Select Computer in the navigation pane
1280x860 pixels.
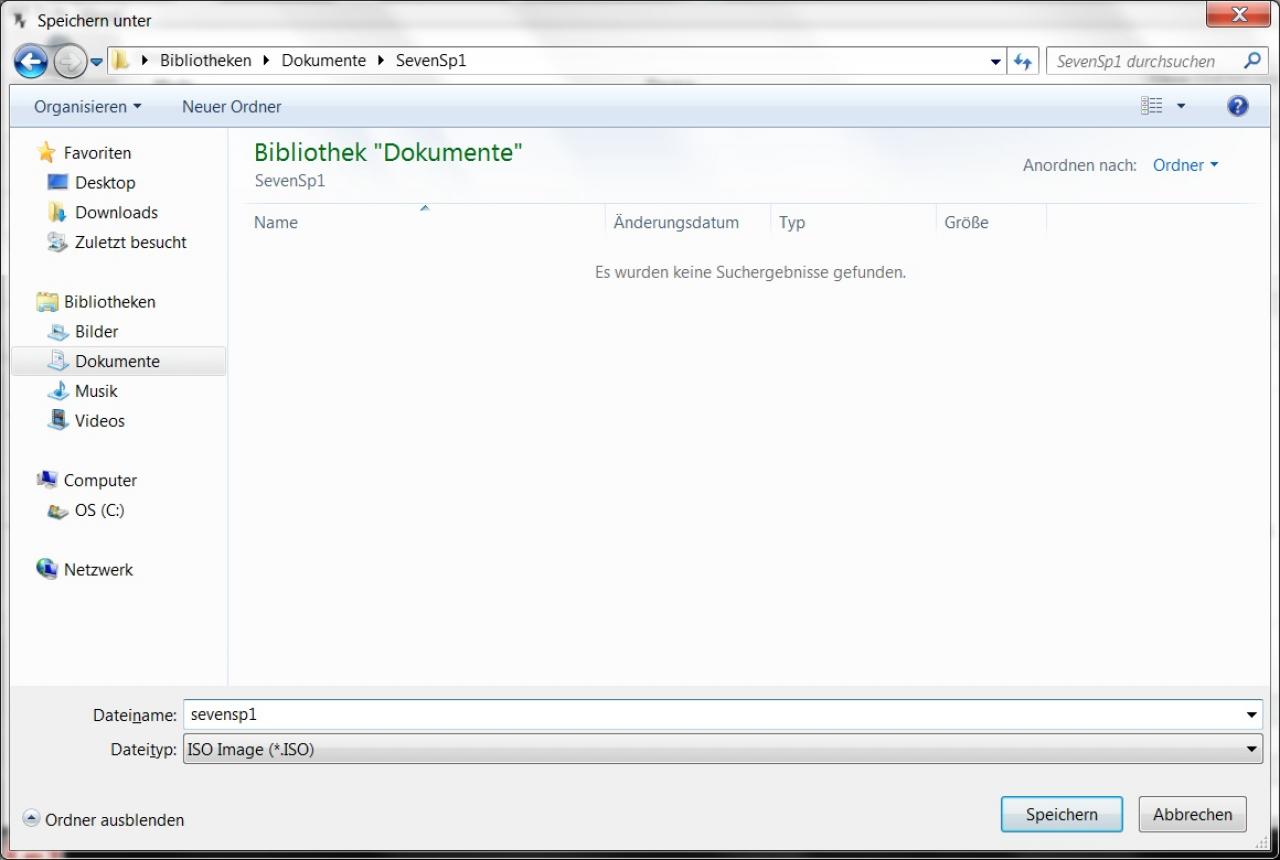point(100,480)
